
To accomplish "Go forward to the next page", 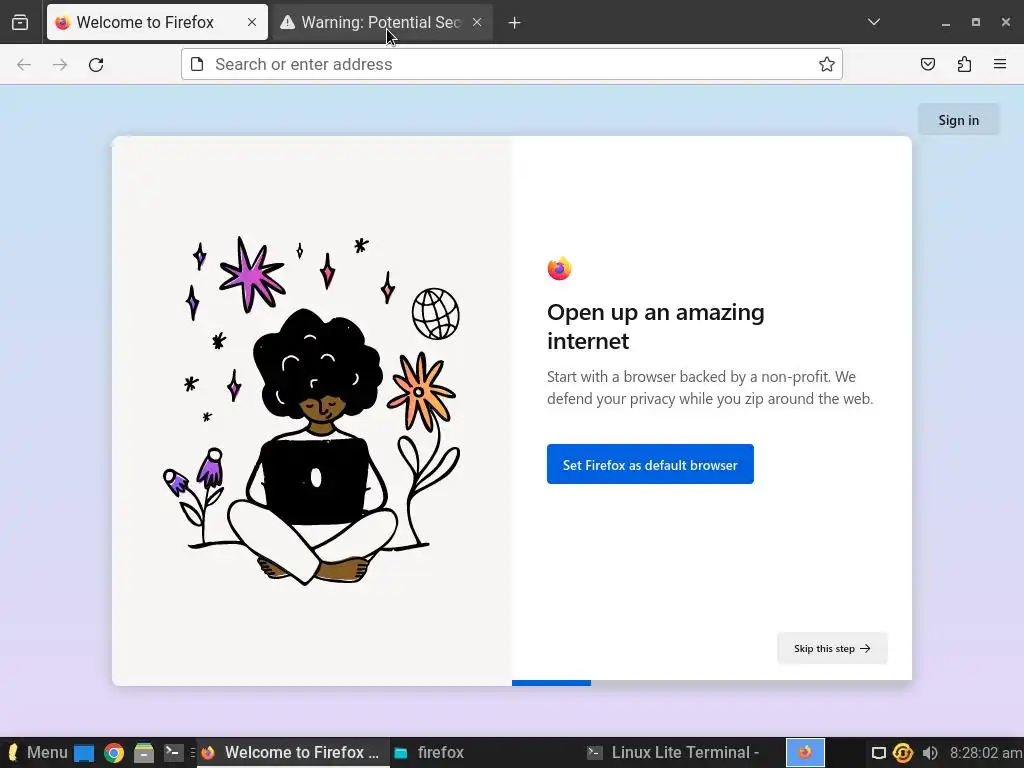I will (x=60, y=65).
